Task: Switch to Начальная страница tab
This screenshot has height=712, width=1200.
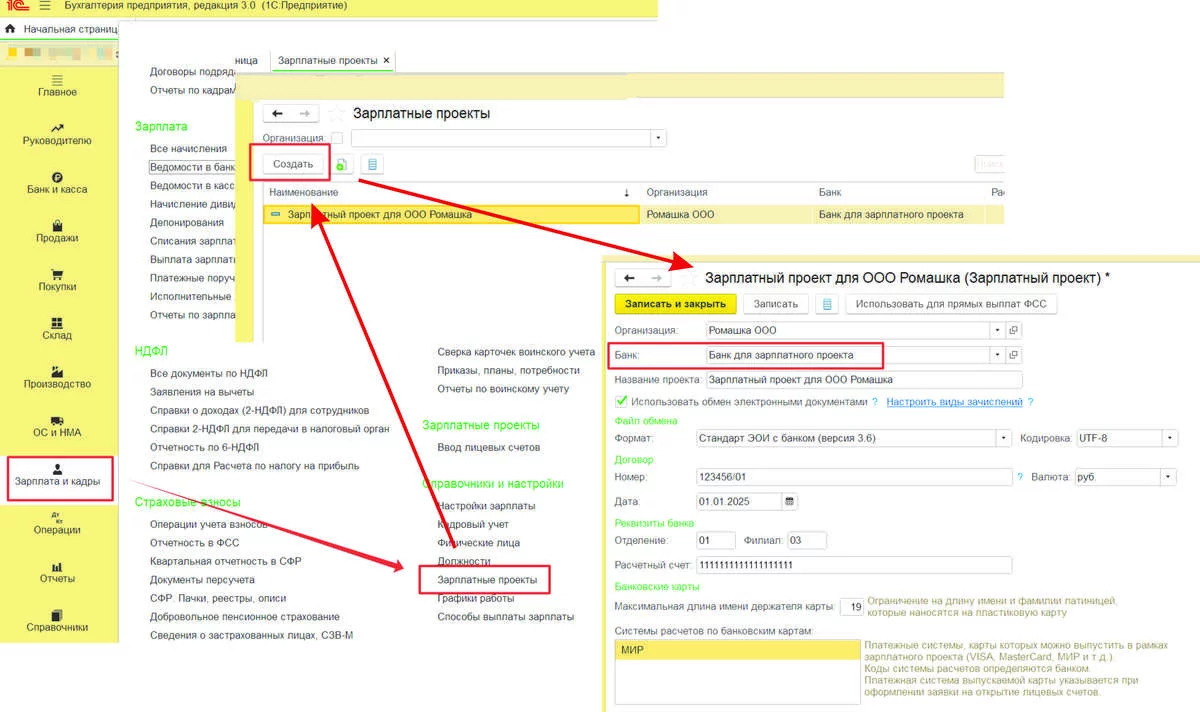Action: (68, 29)
